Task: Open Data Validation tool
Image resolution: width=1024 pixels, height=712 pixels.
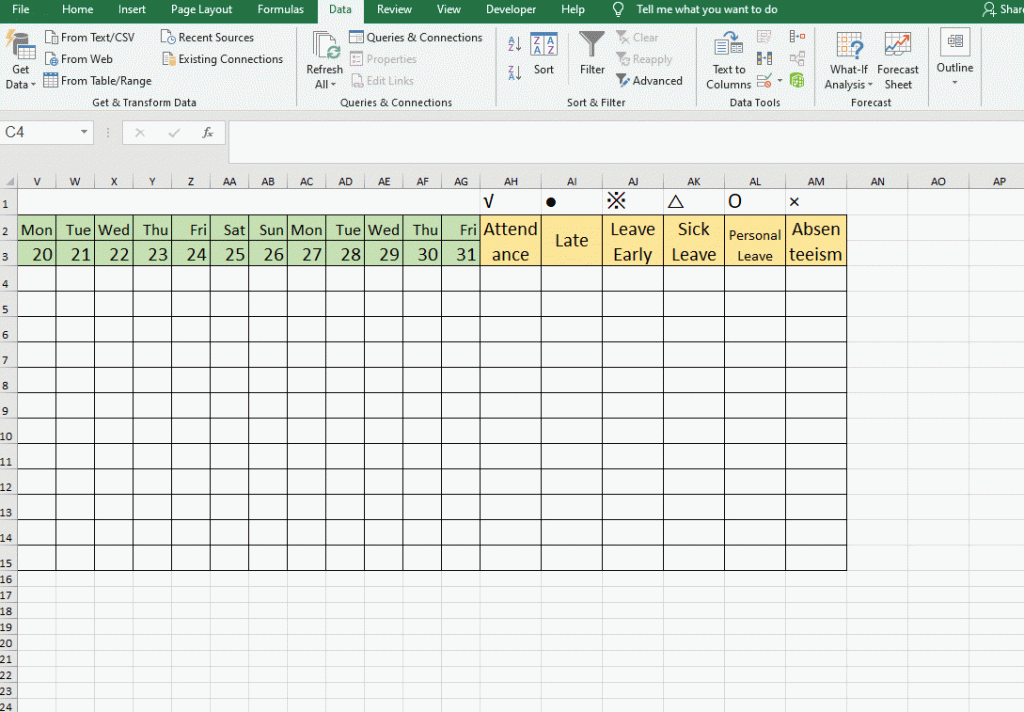Action: pyautogui.click(x=764, y=80)
